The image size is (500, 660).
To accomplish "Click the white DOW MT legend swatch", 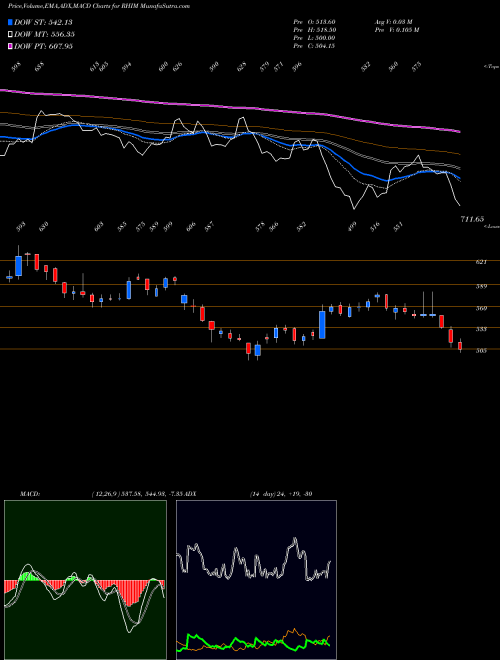I will point(10,34).
